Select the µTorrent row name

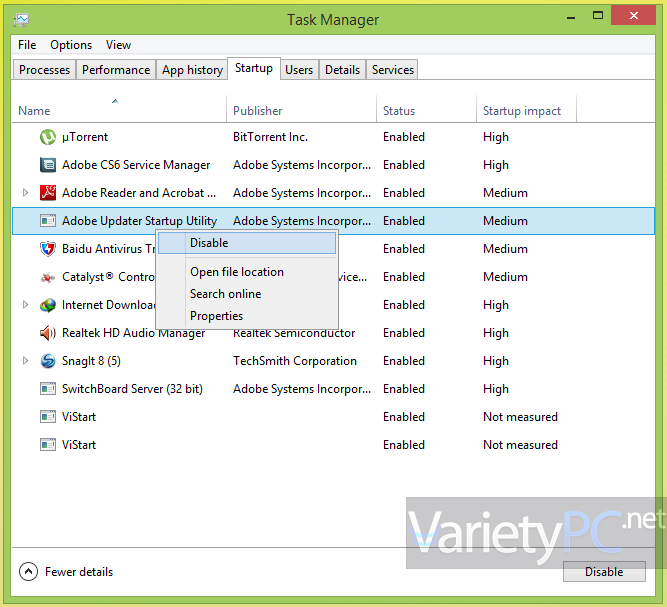coord(85,137)
